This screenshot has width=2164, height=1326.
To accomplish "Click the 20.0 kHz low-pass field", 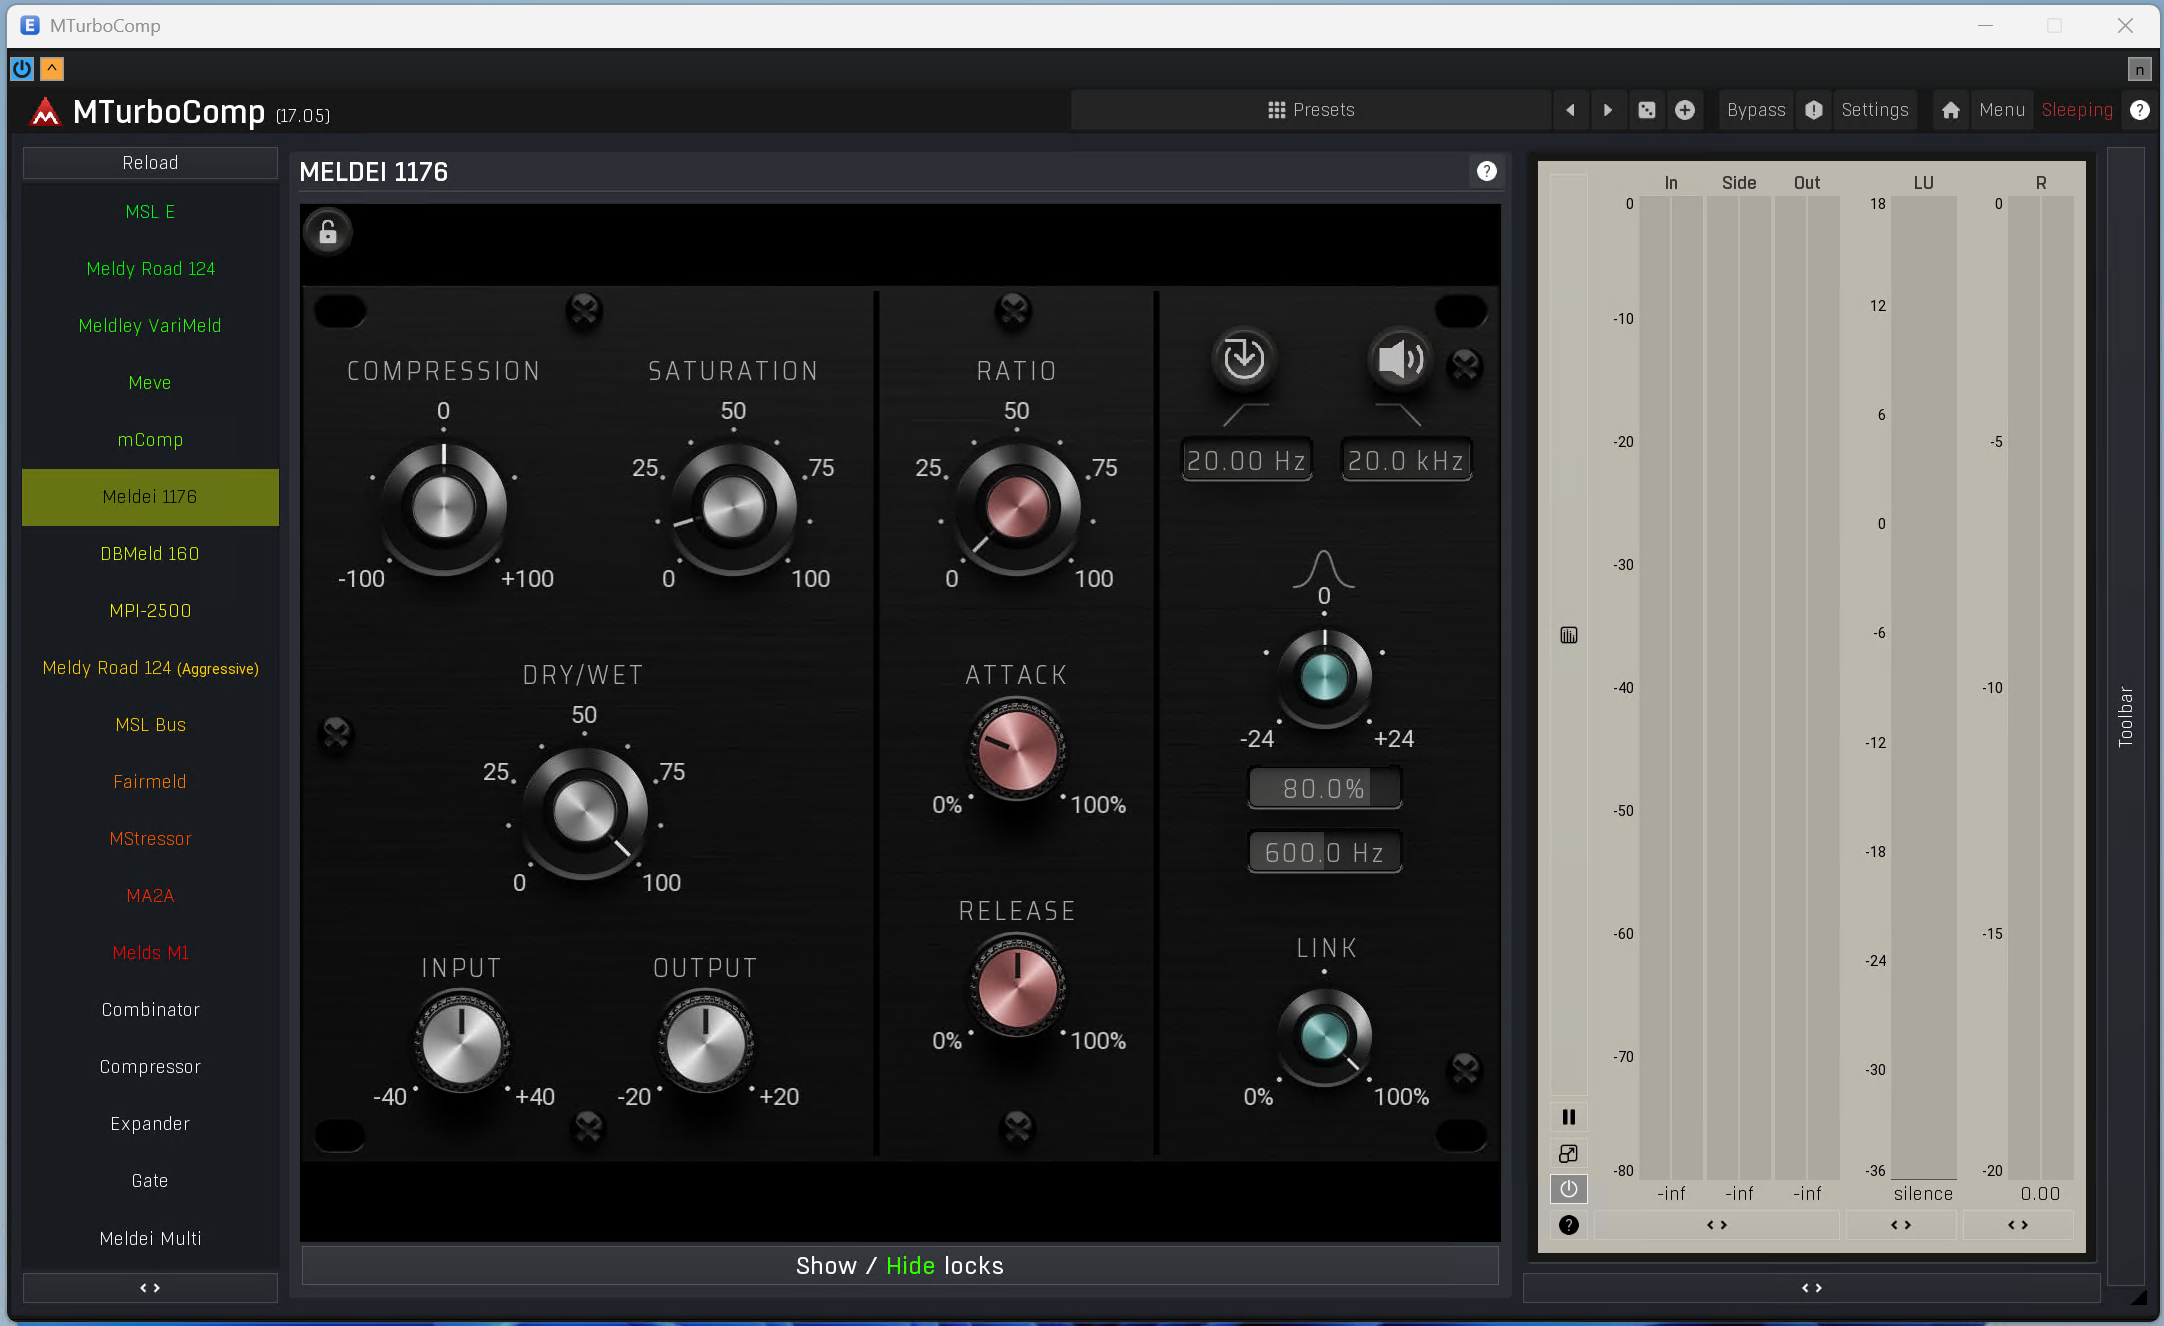I will tap(1406, 460).
